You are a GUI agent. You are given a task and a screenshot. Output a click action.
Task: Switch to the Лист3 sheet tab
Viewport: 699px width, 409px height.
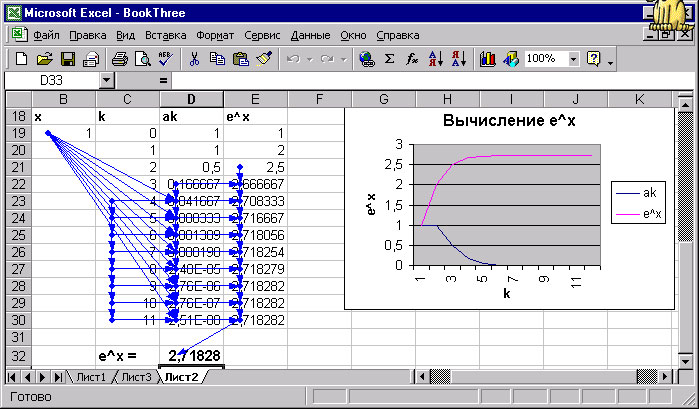(x=136, y=377)
